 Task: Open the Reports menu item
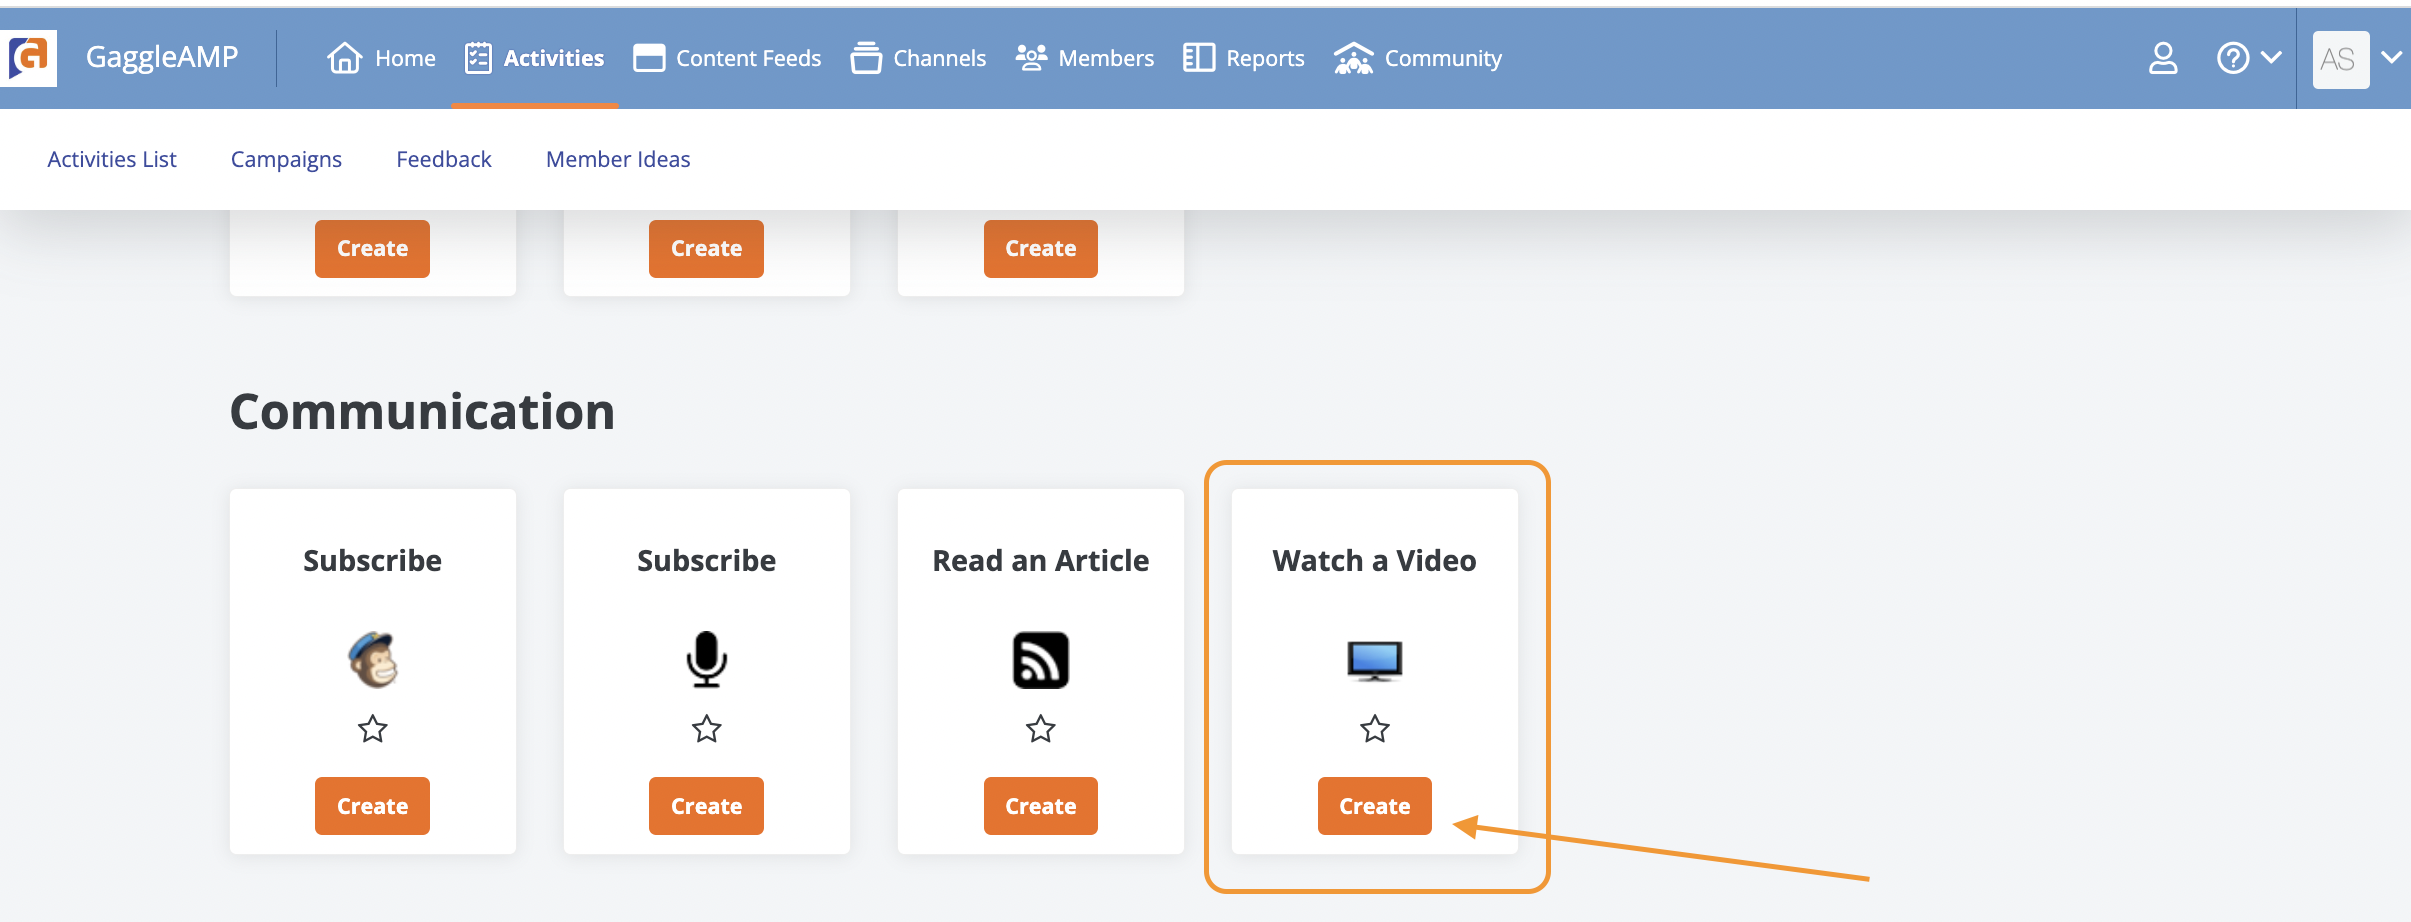click(1244, 58)
